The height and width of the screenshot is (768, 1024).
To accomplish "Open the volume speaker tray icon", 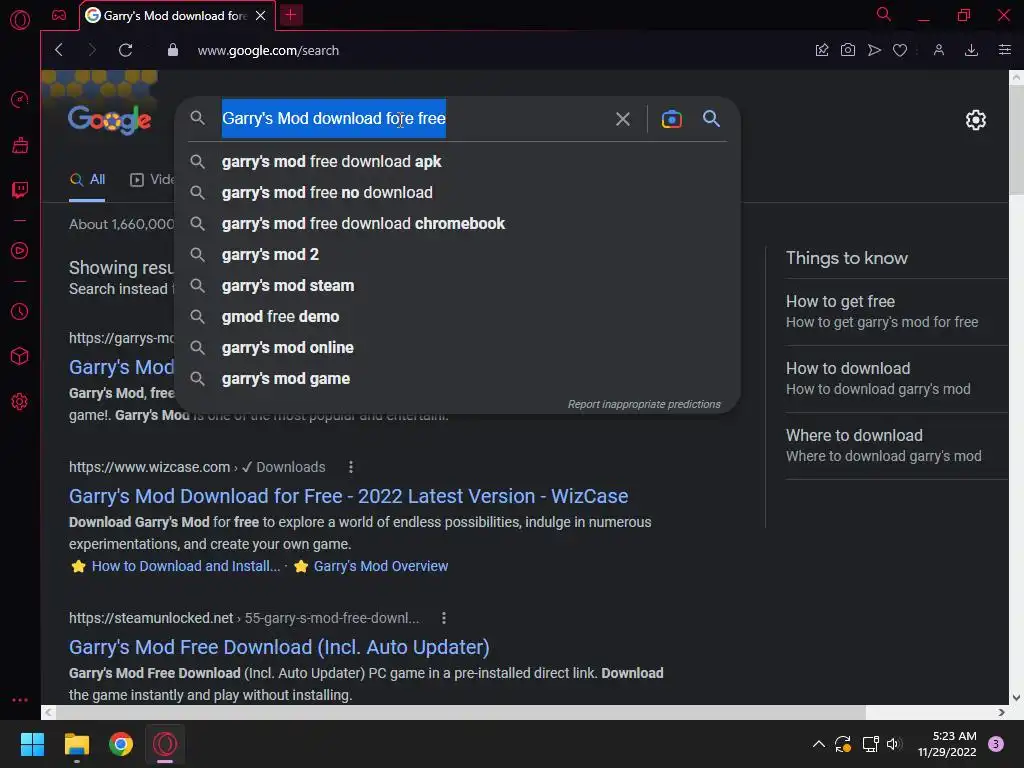I will pos(894,744).
